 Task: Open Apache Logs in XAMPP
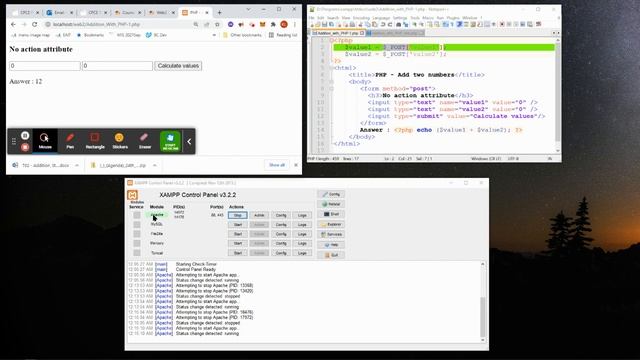point(302,215)
